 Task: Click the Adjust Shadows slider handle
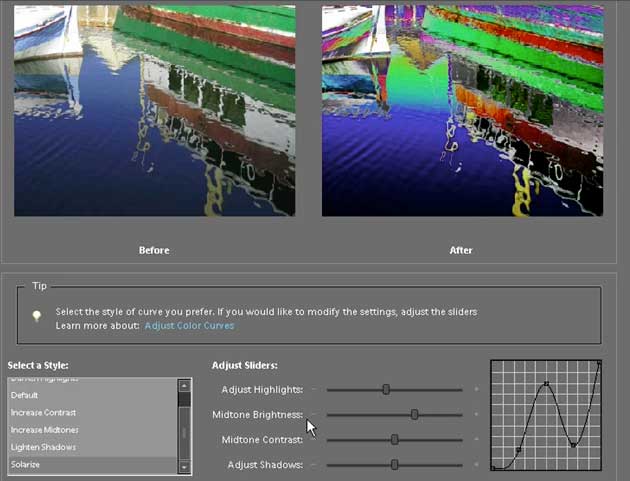(395, 465)
